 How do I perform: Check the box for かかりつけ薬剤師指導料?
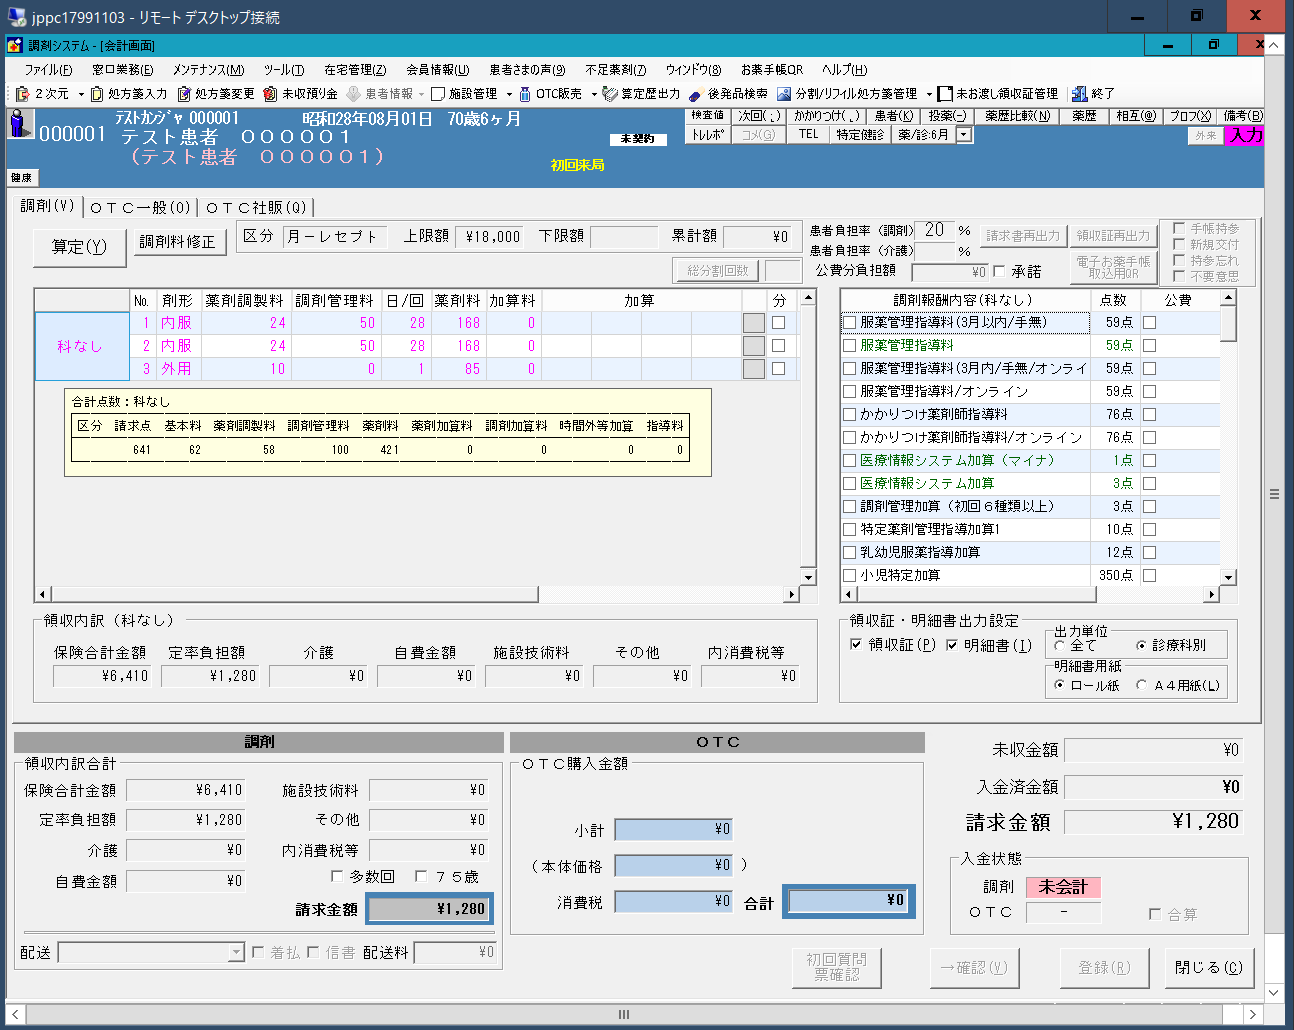click(849, 414)
